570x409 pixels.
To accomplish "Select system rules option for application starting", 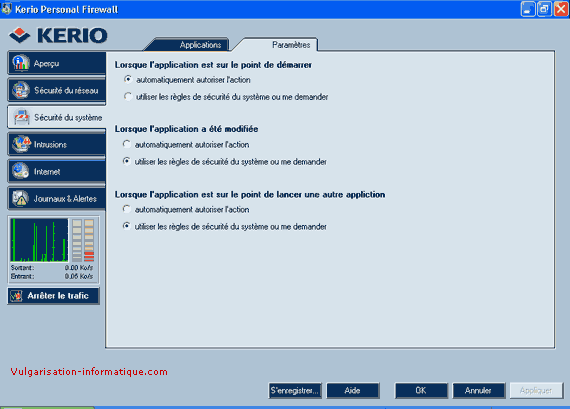I will point(128,96).
